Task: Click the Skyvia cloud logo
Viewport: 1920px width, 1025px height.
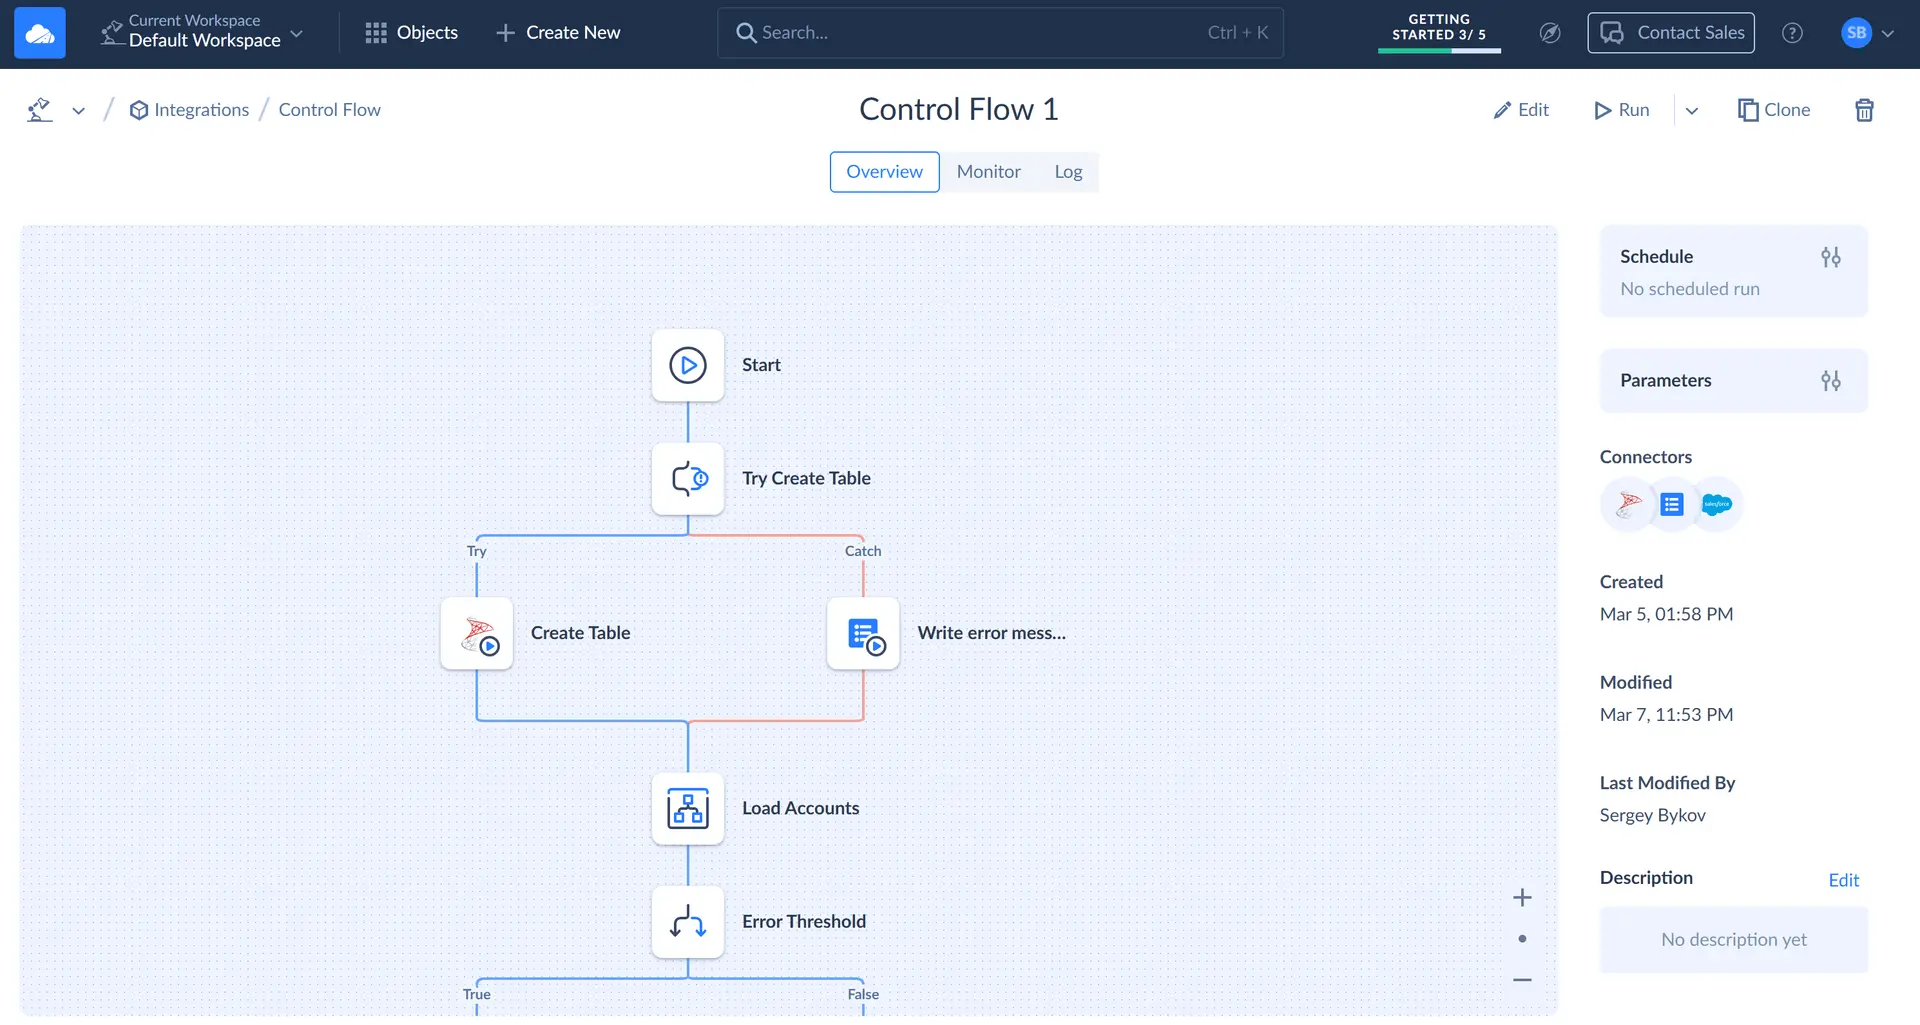Action: coord(40,33)
